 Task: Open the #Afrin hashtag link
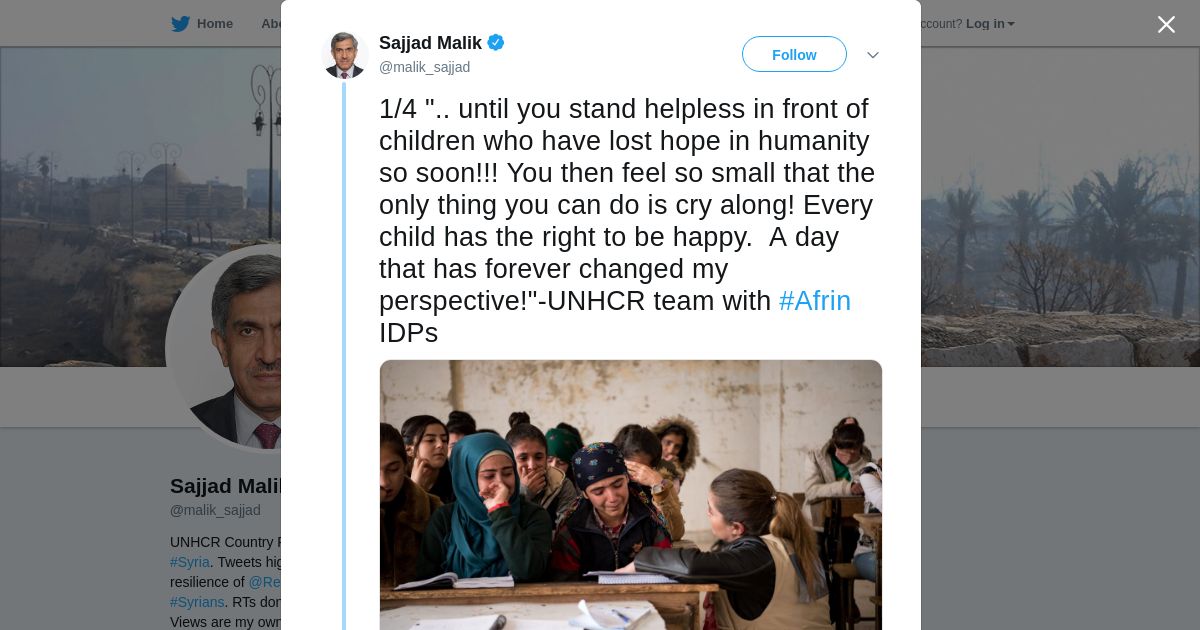click(x=814, y=301)
